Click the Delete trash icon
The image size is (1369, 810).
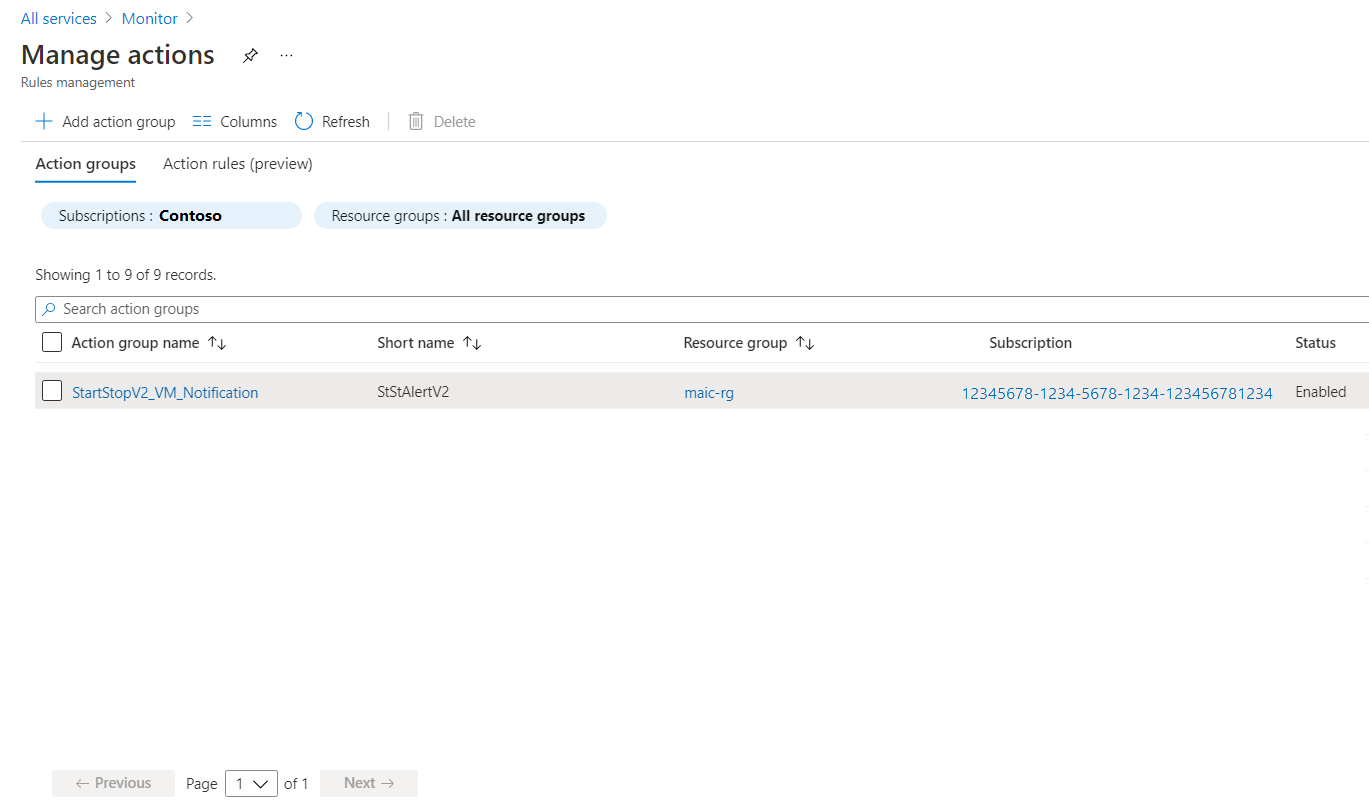[x=416, y=121]
